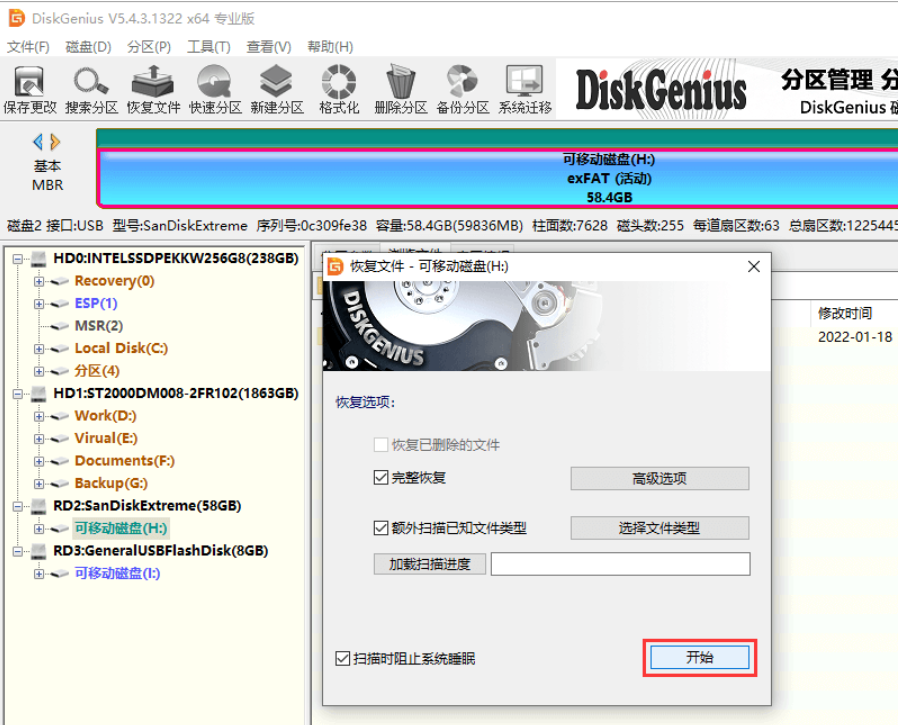Choose the 格式化 (Format) toolbar icon

[339, 82]
